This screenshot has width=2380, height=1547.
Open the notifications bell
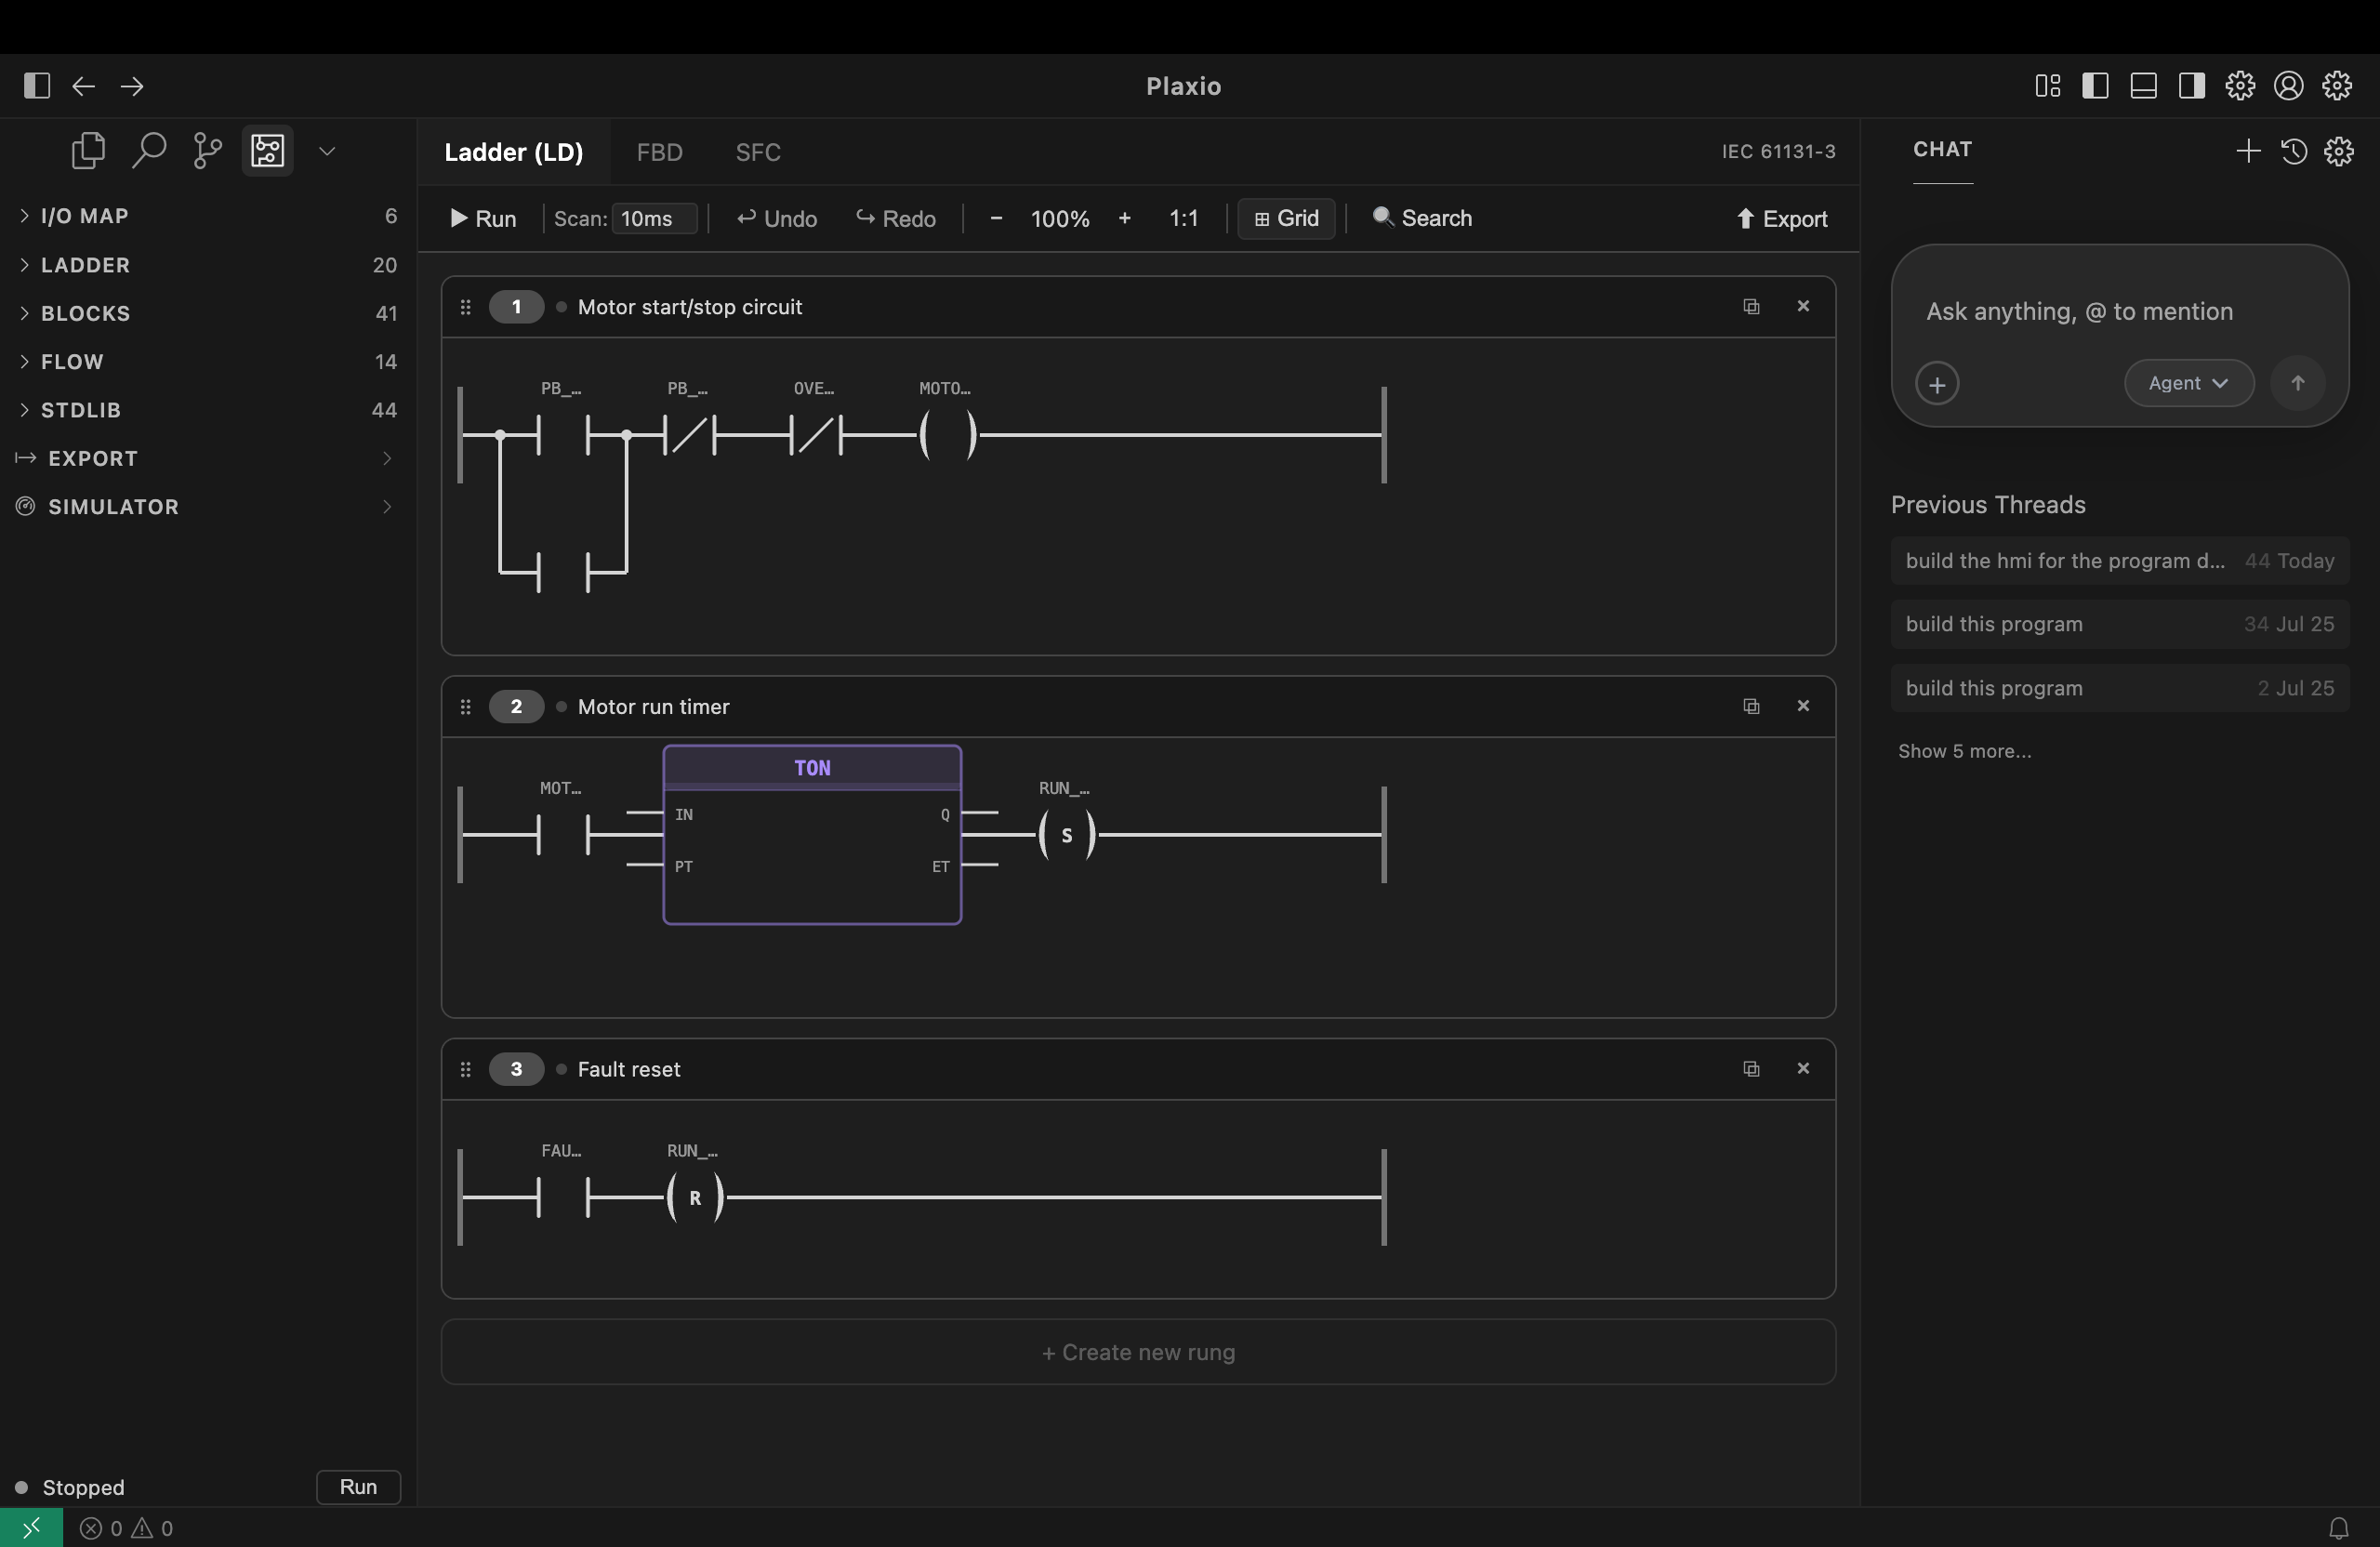pyautogui.click(x=2339, y=1528)
